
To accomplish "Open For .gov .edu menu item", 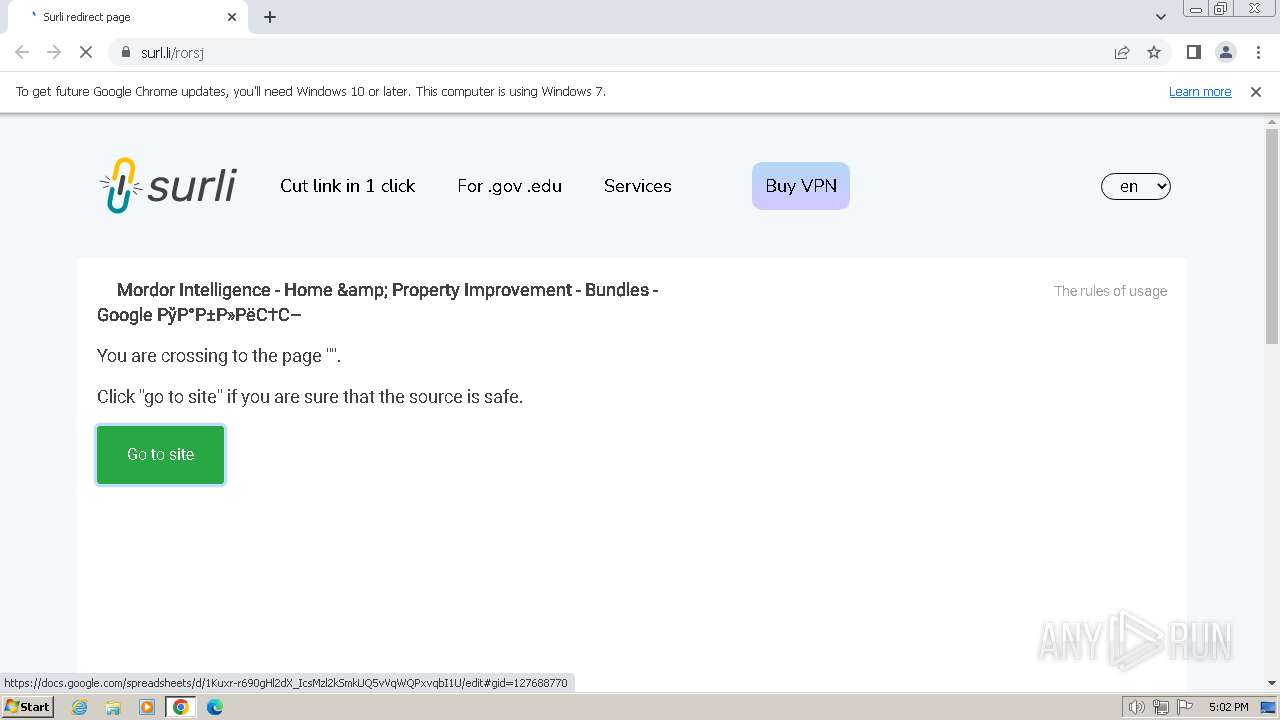I will 509,186.
